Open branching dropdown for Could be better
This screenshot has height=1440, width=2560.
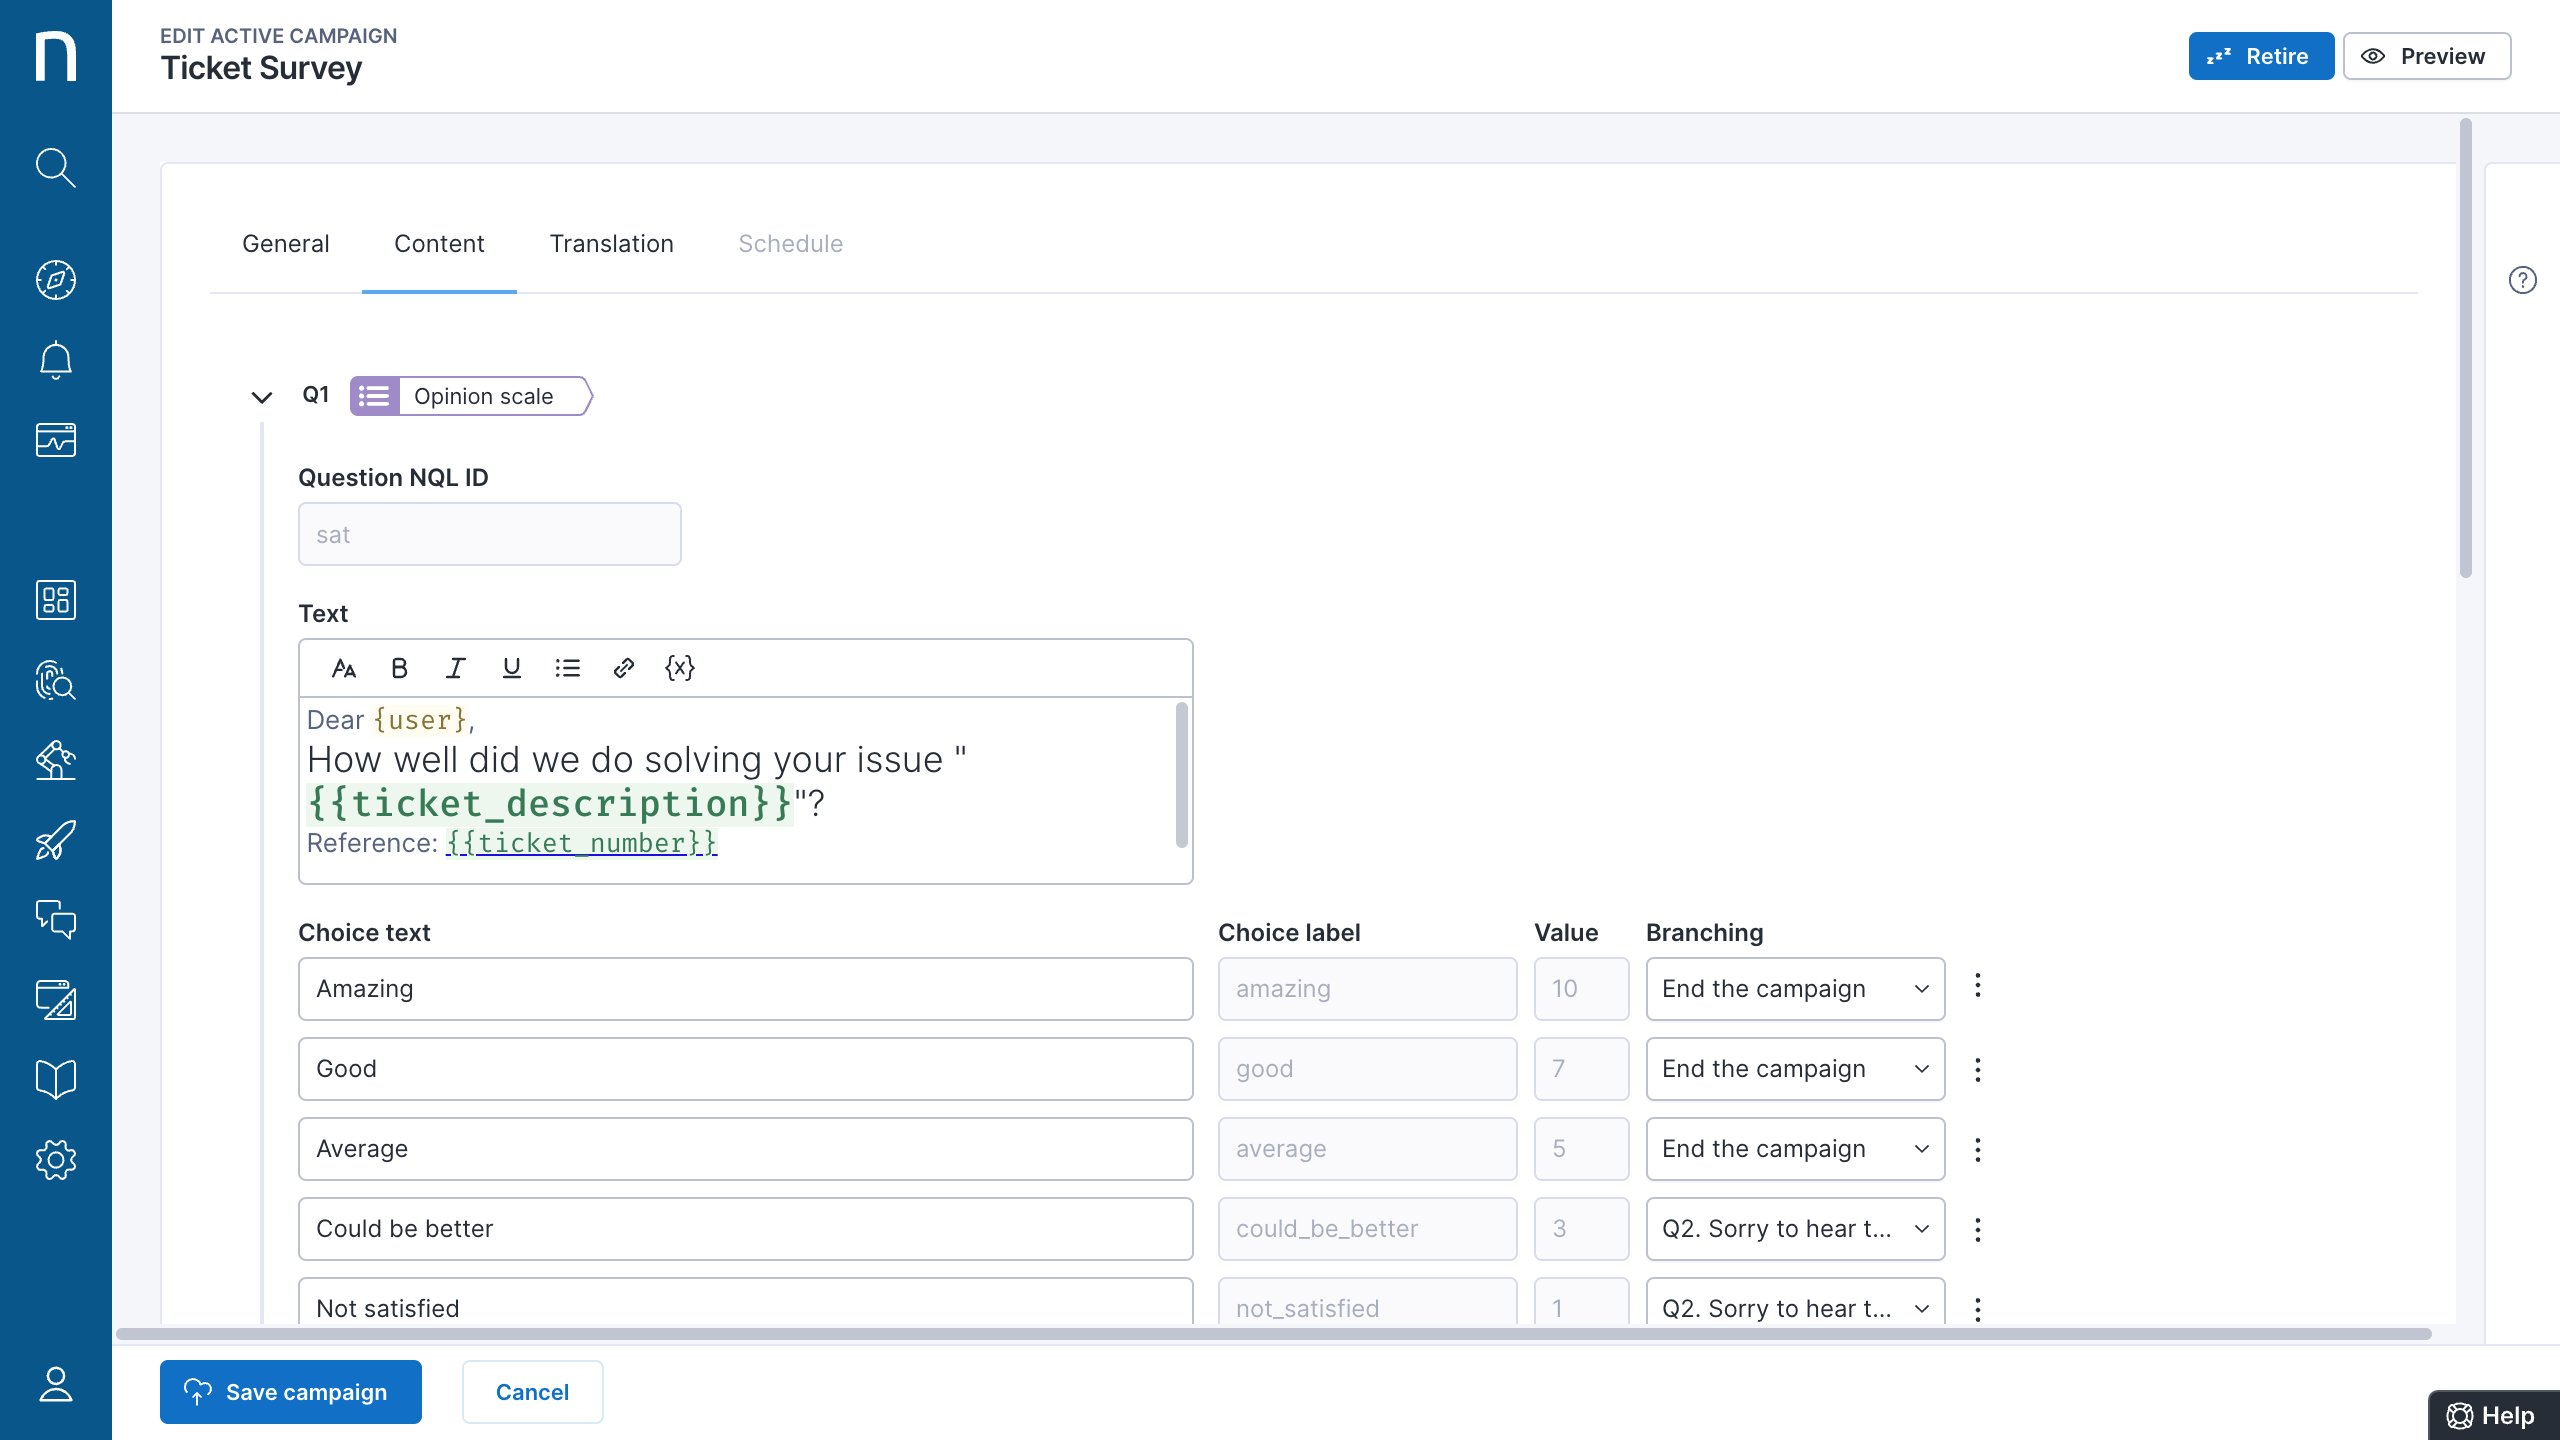(x=1795, y=1229)
